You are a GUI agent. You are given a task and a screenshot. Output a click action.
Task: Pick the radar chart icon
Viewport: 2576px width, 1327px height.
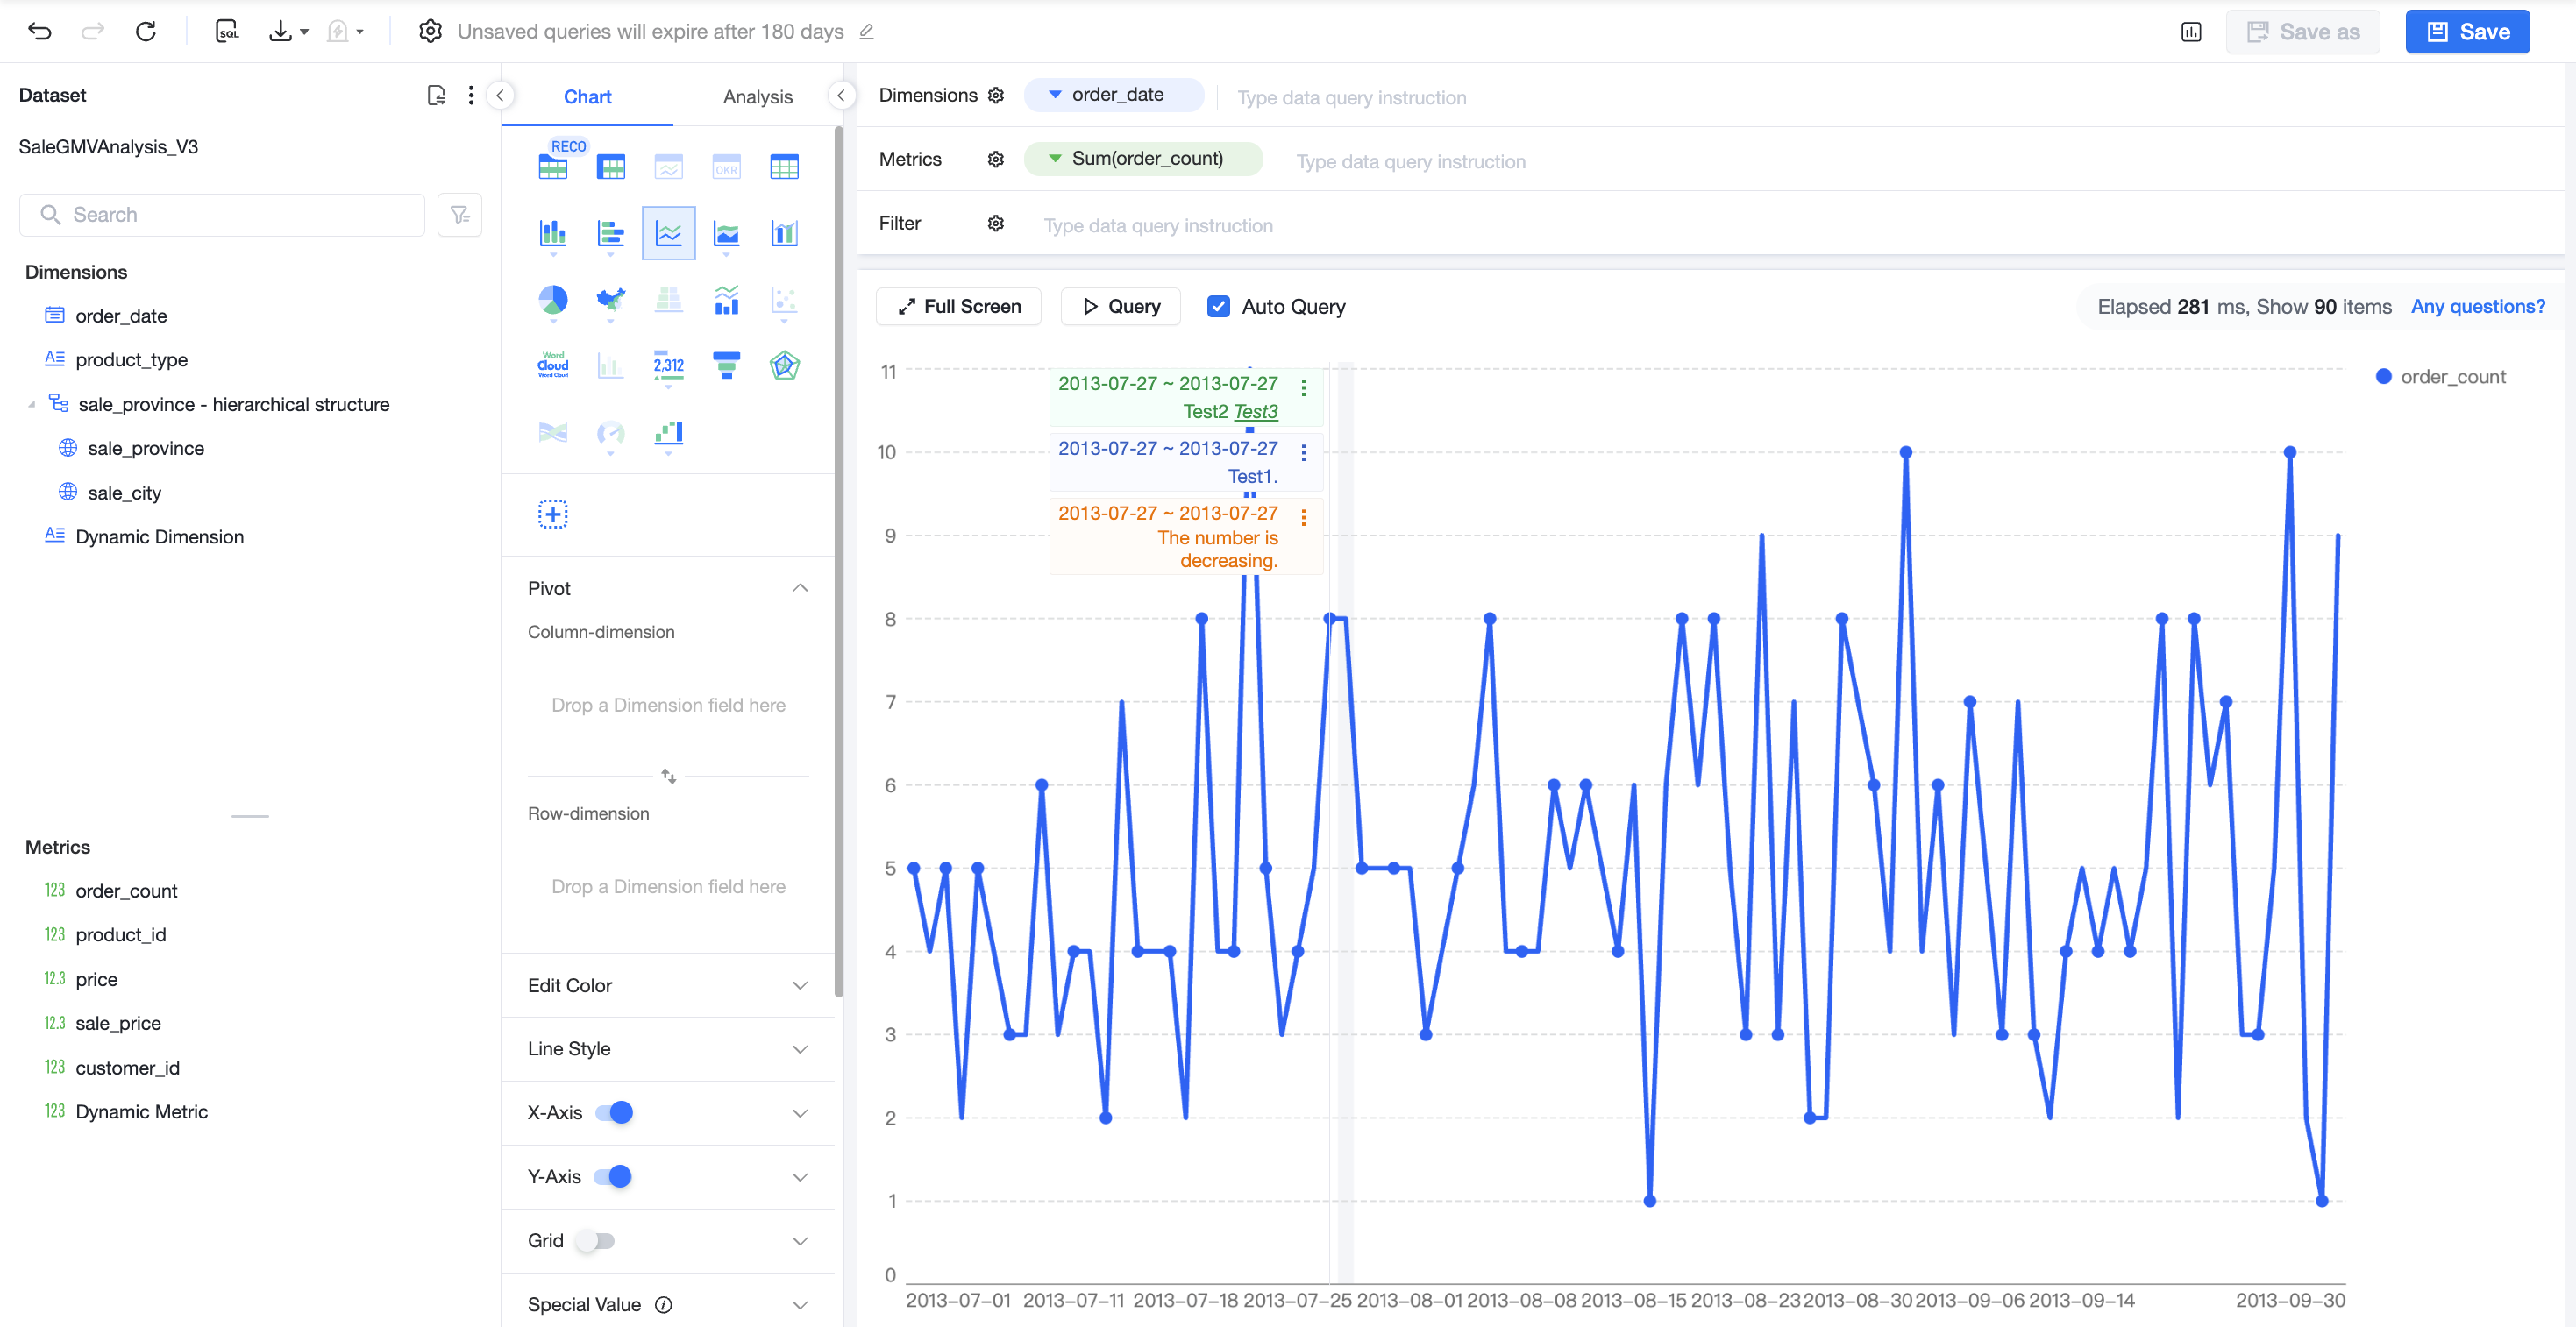click(784, 365)
